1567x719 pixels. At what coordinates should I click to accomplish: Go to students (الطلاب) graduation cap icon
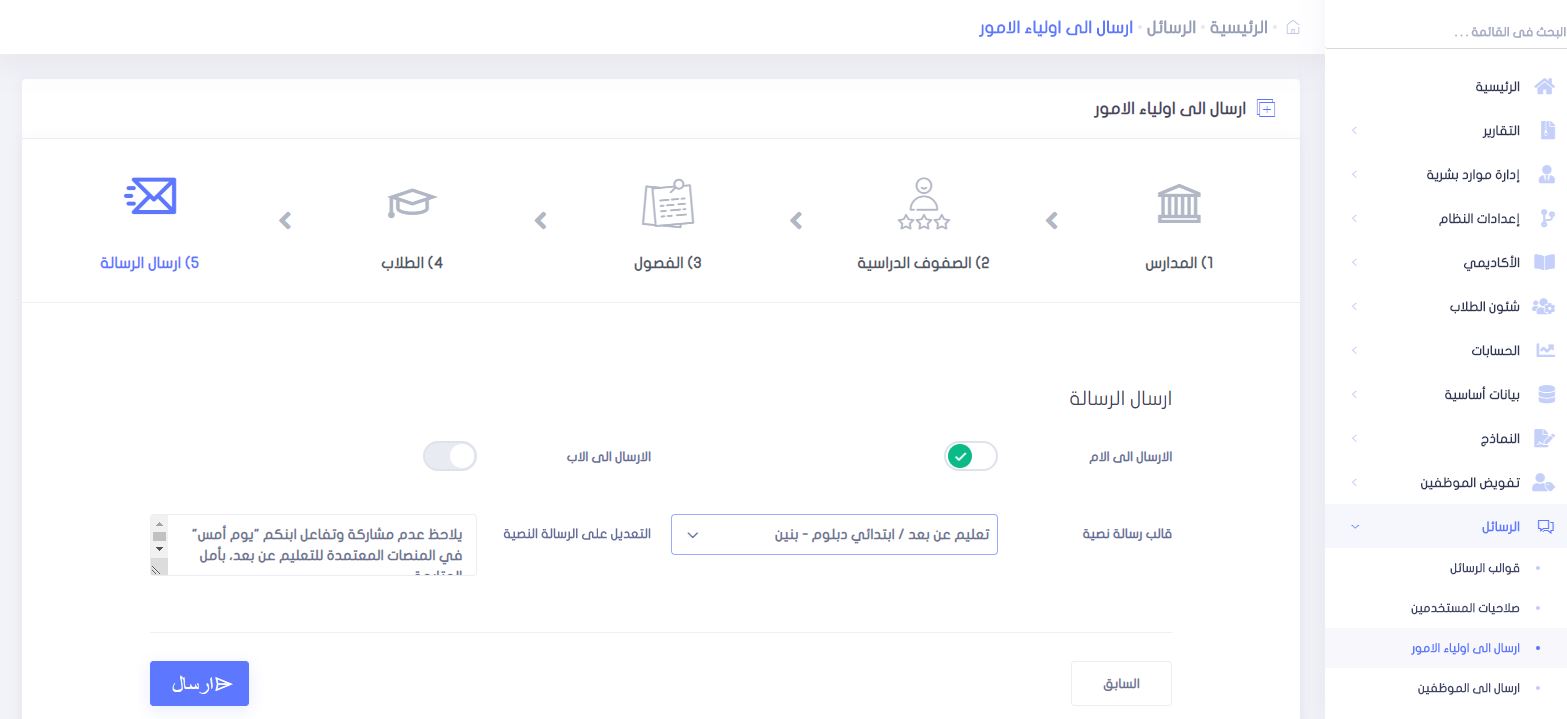pos(412,204)
